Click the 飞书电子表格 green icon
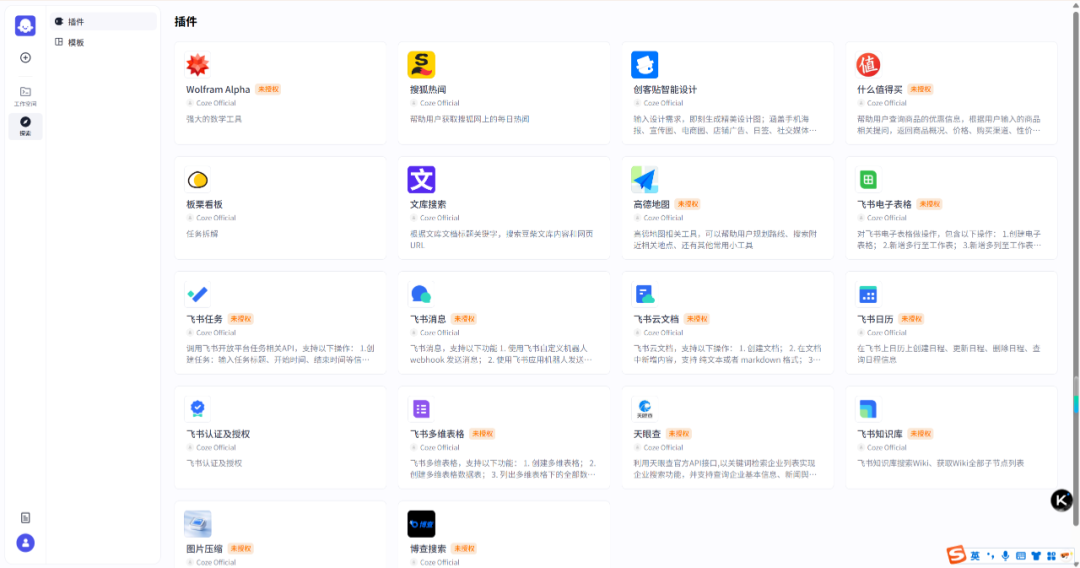This screenshot has height=568, width=1080. [x=868, y=180]
